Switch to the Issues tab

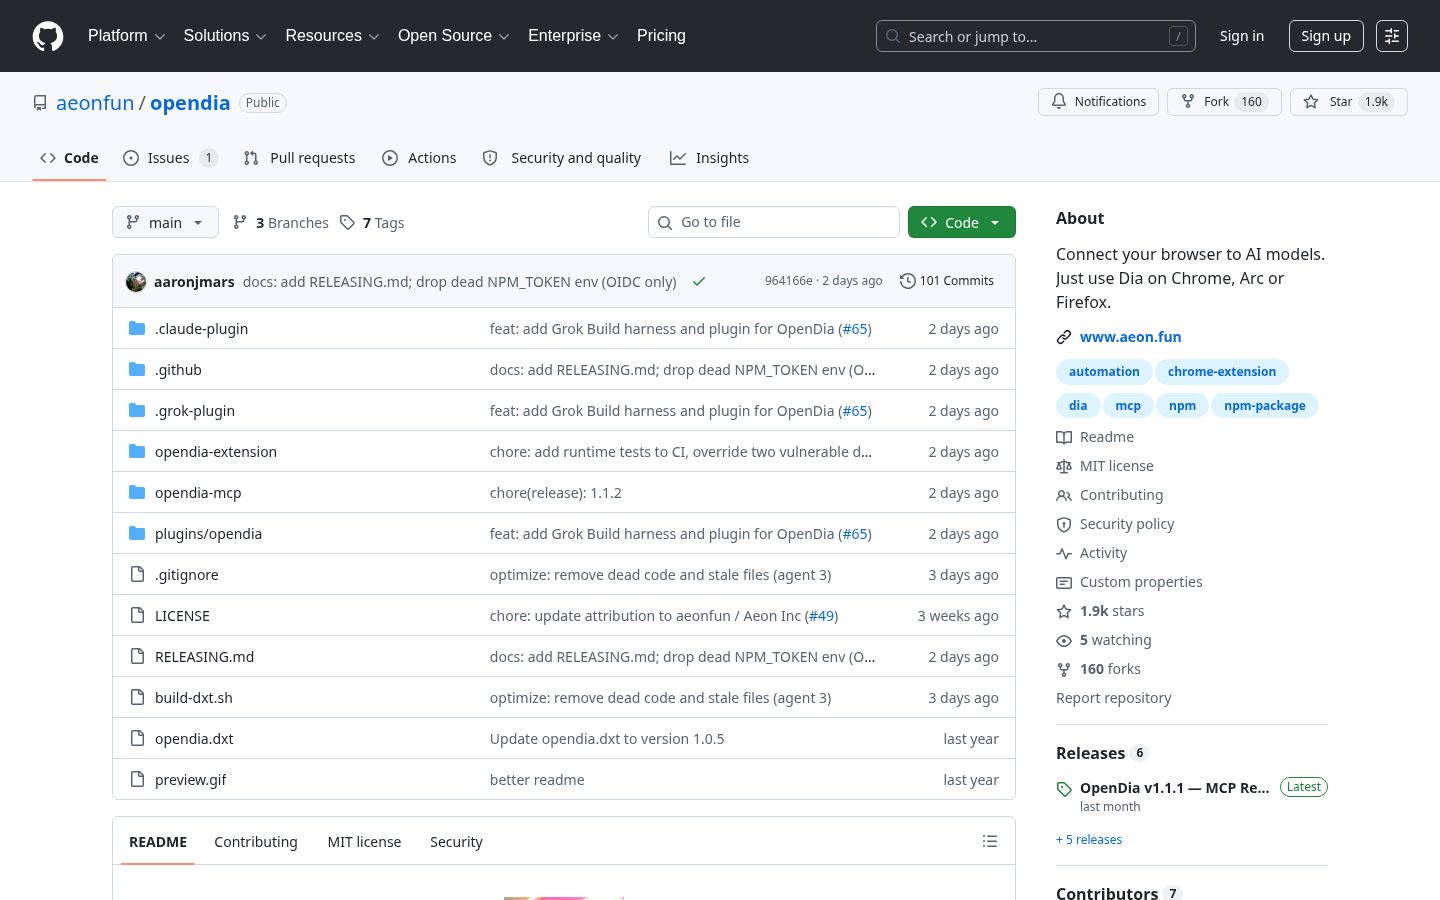[x=169, y=158]
